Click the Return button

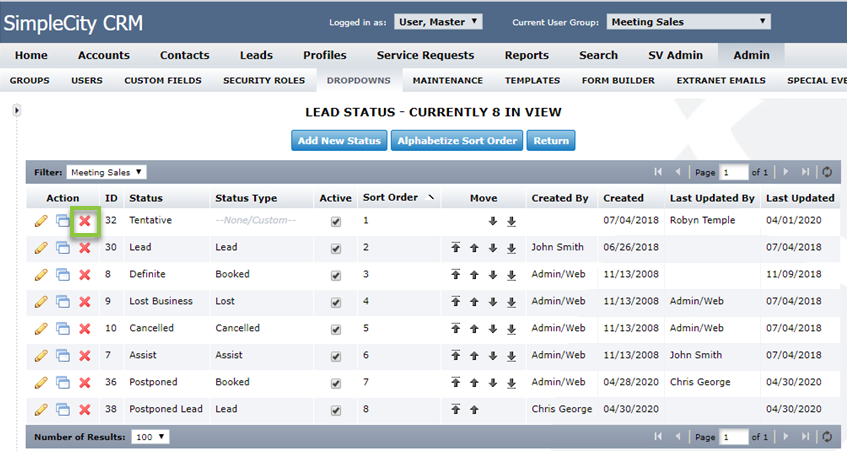click(x=551, y=140)
